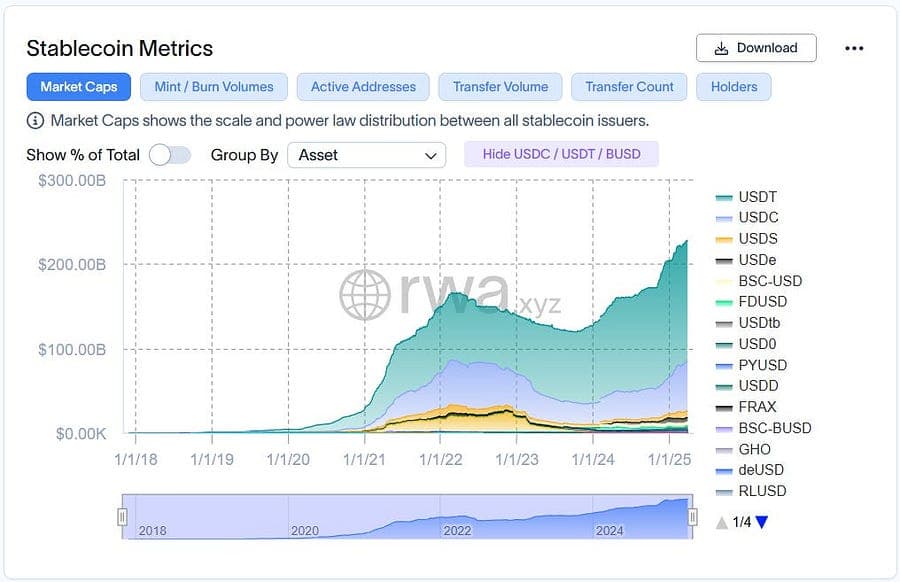This screenshot has width=900, height=582.
Task: Toggle USDC series in the legend
Action: (747, 218)
